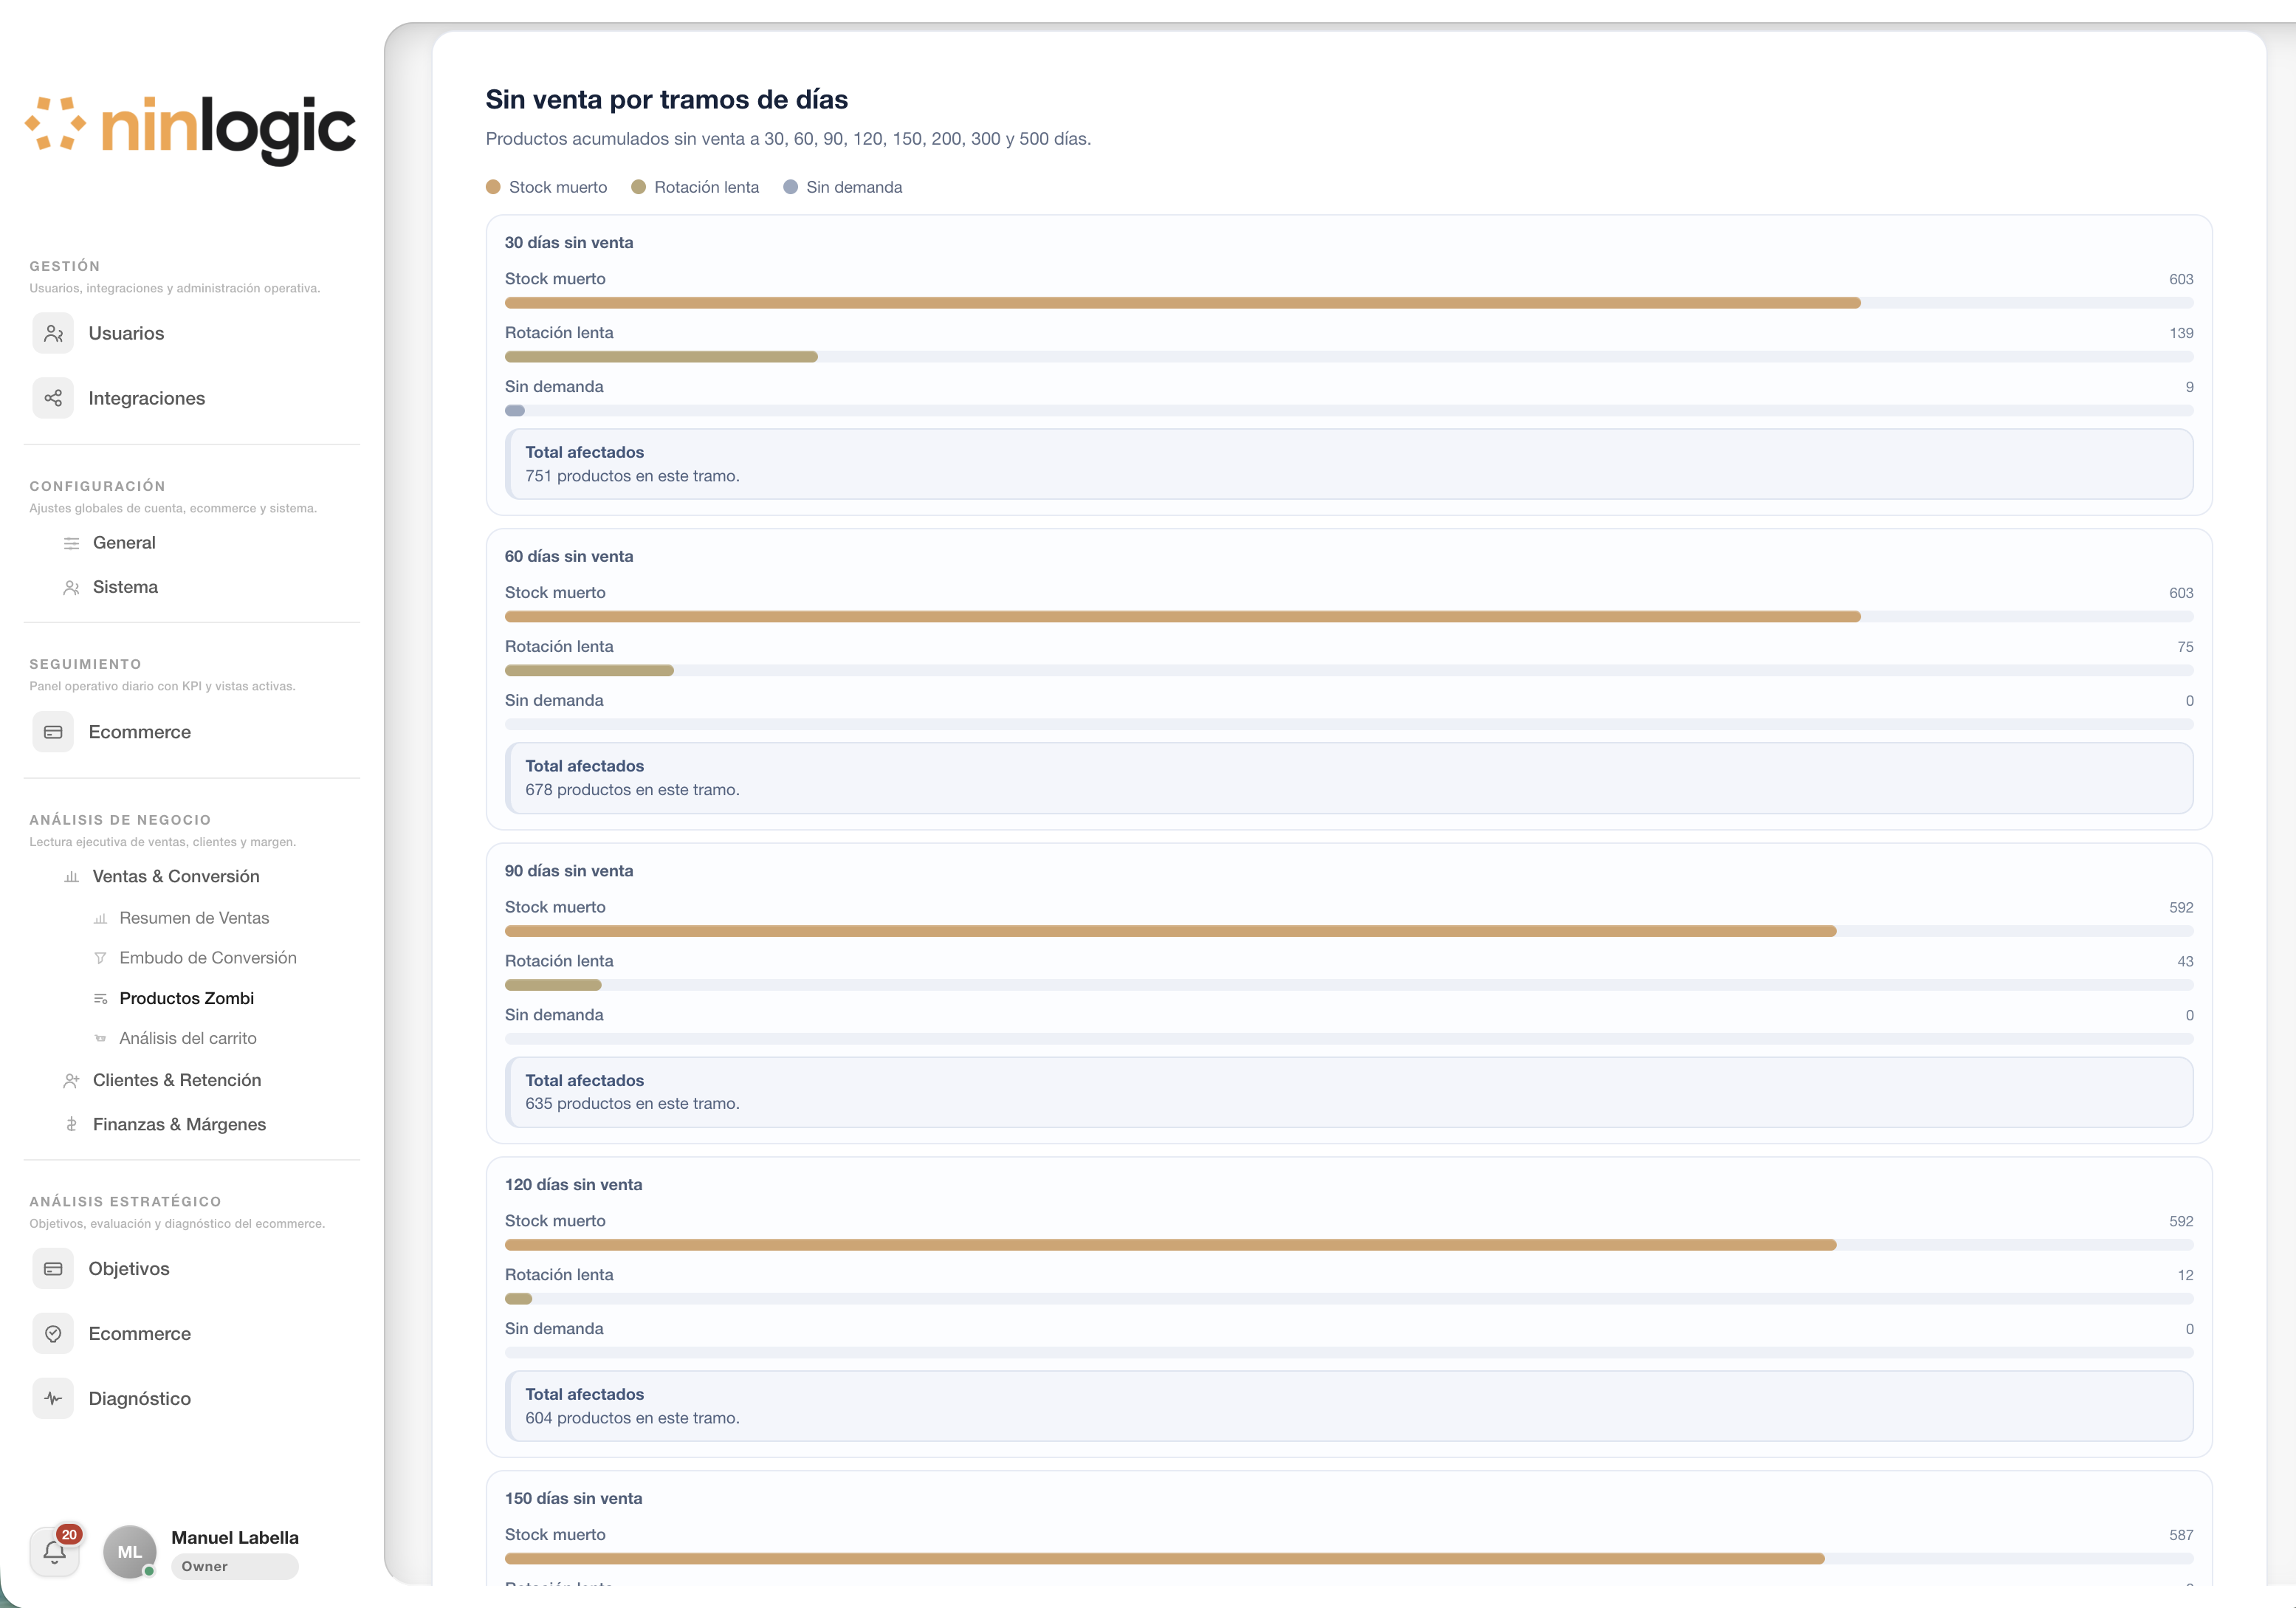
Task: Click Stock muerto bar in 30 días card
Action: [1183, 303]
